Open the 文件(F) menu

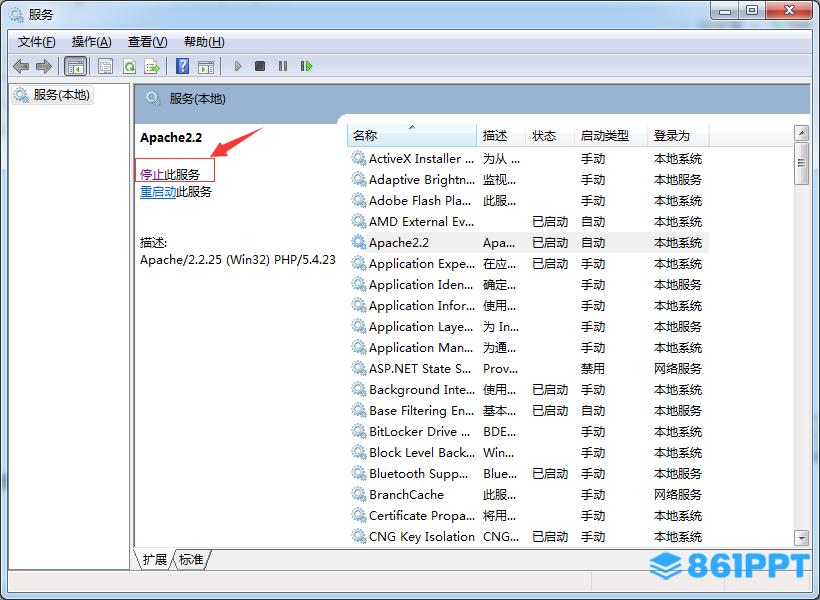[37, 41]
